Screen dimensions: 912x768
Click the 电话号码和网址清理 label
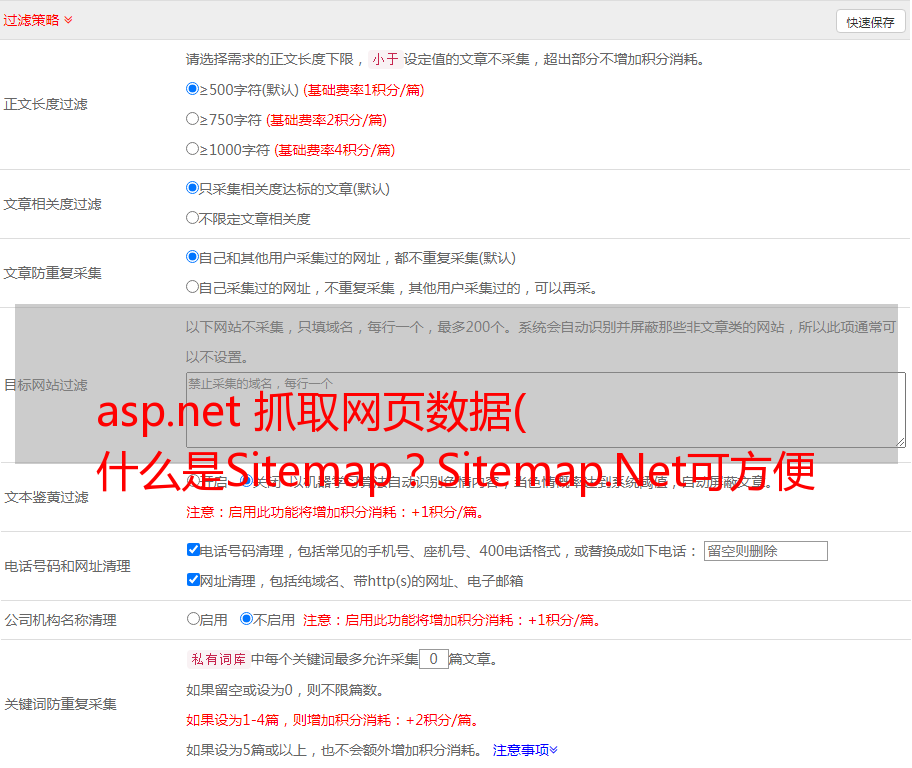click(67, 566)
